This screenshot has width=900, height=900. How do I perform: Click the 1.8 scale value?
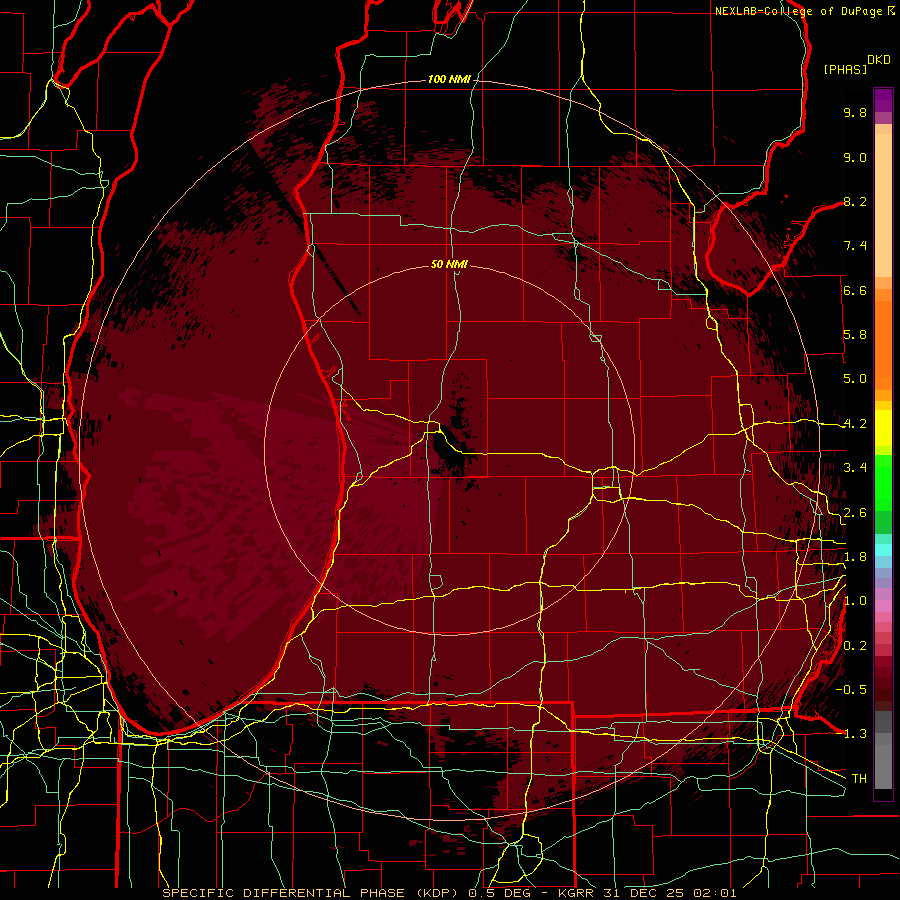coord(855,557)
